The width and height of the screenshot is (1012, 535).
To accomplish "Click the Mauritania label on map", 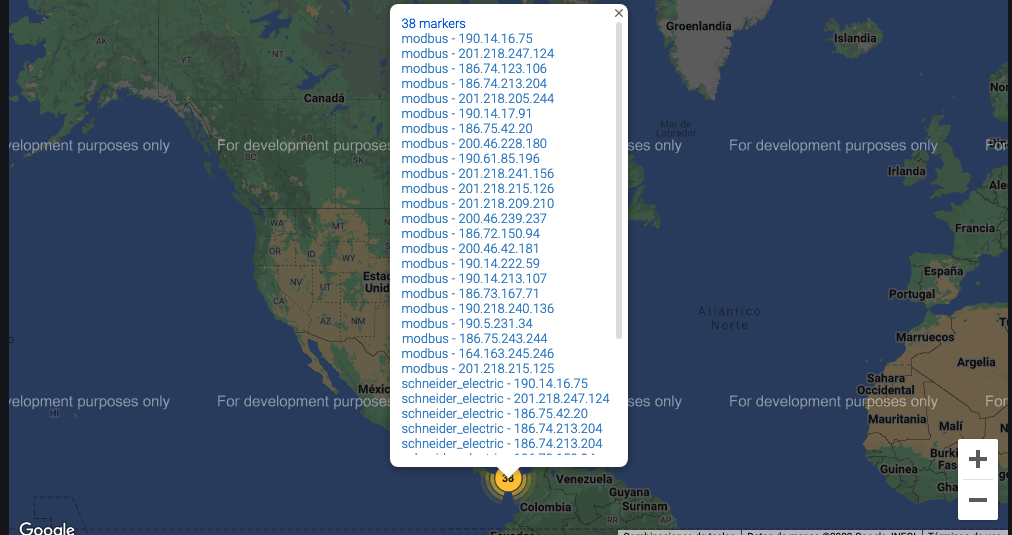I will click(897, 419).
